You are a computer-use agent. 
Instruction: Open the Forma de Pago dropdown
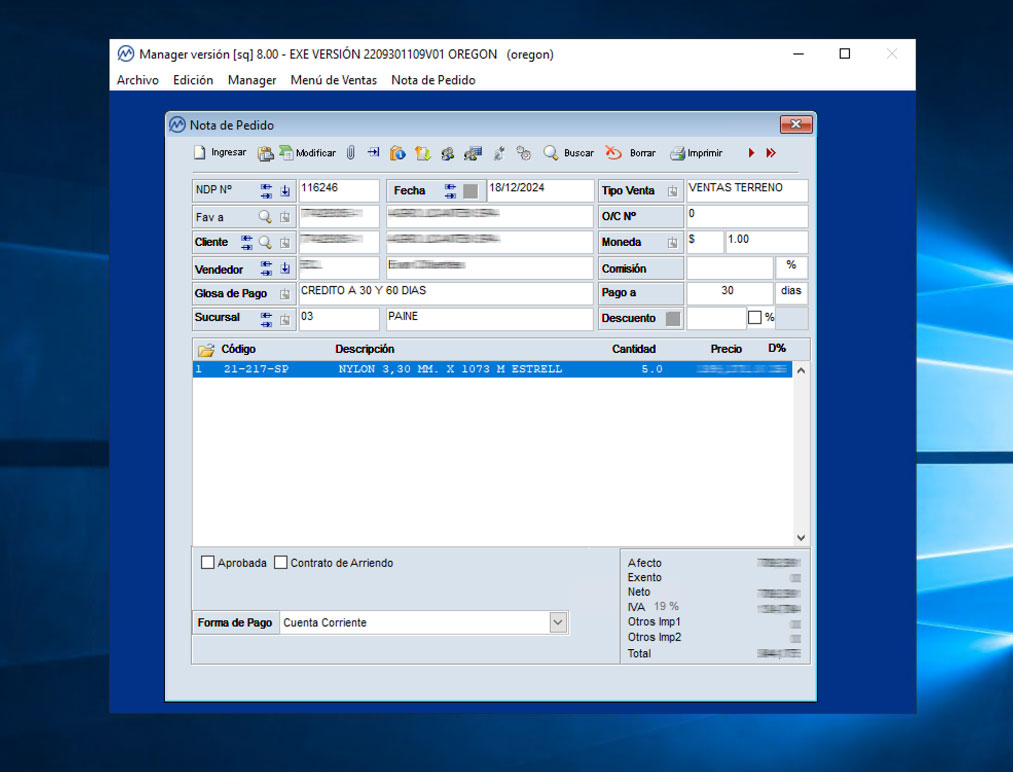(x=558, y=623)
